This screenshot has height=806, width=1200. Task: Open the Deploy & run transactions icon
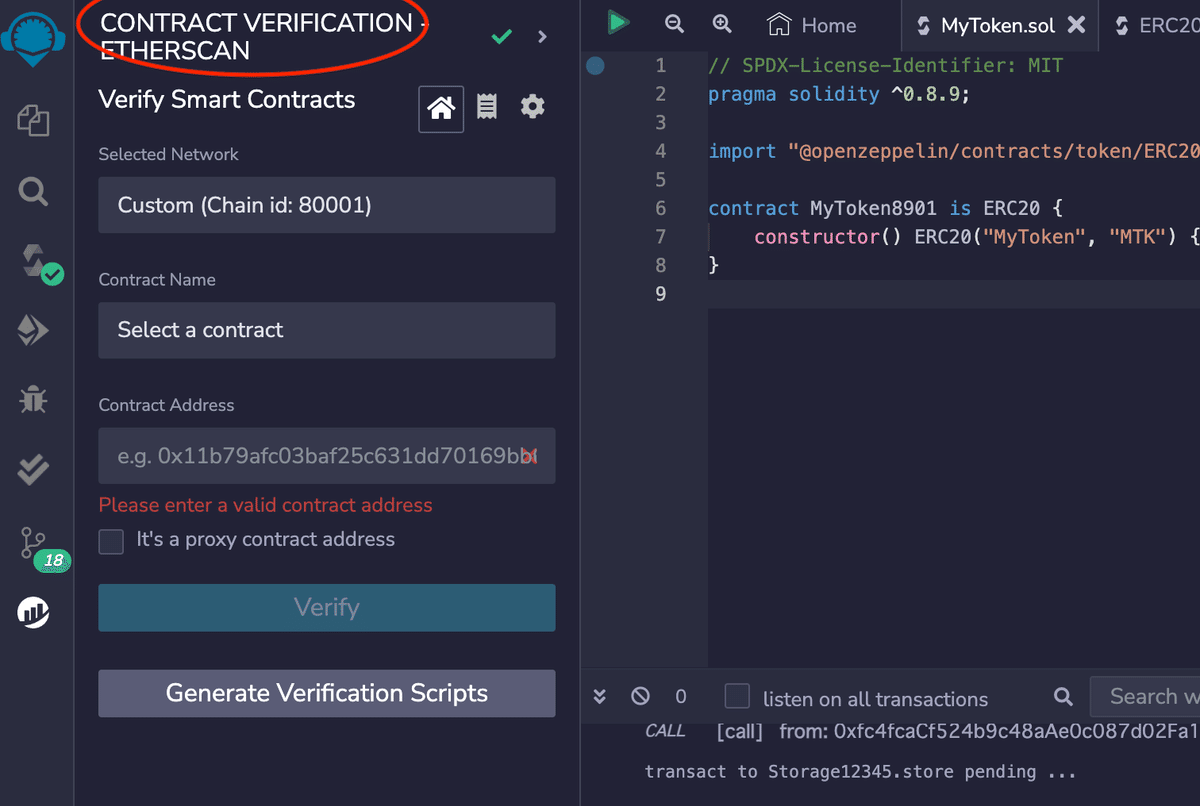33,331
